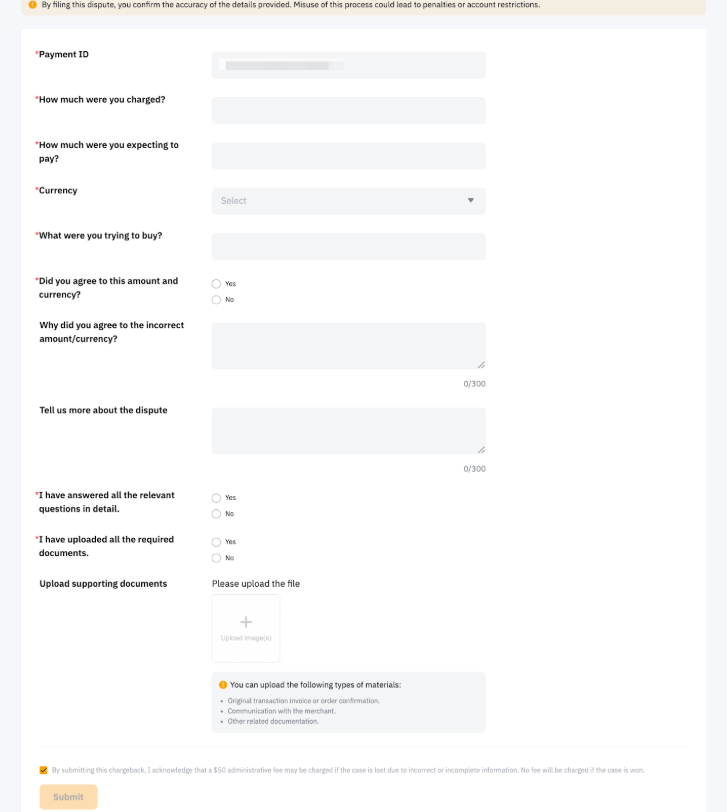Select Yes for agreeing to amount and currency
This screenshot has width=727, height=812.
point(216,284)
